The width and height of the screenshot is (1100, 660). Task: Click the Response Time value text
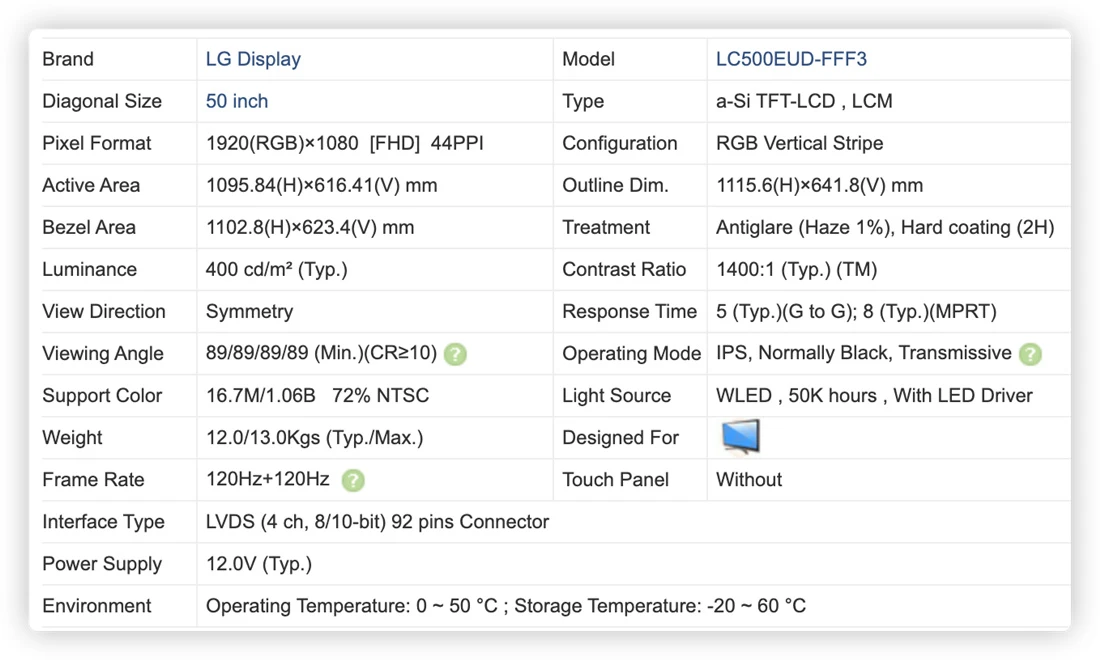(856, 311)
